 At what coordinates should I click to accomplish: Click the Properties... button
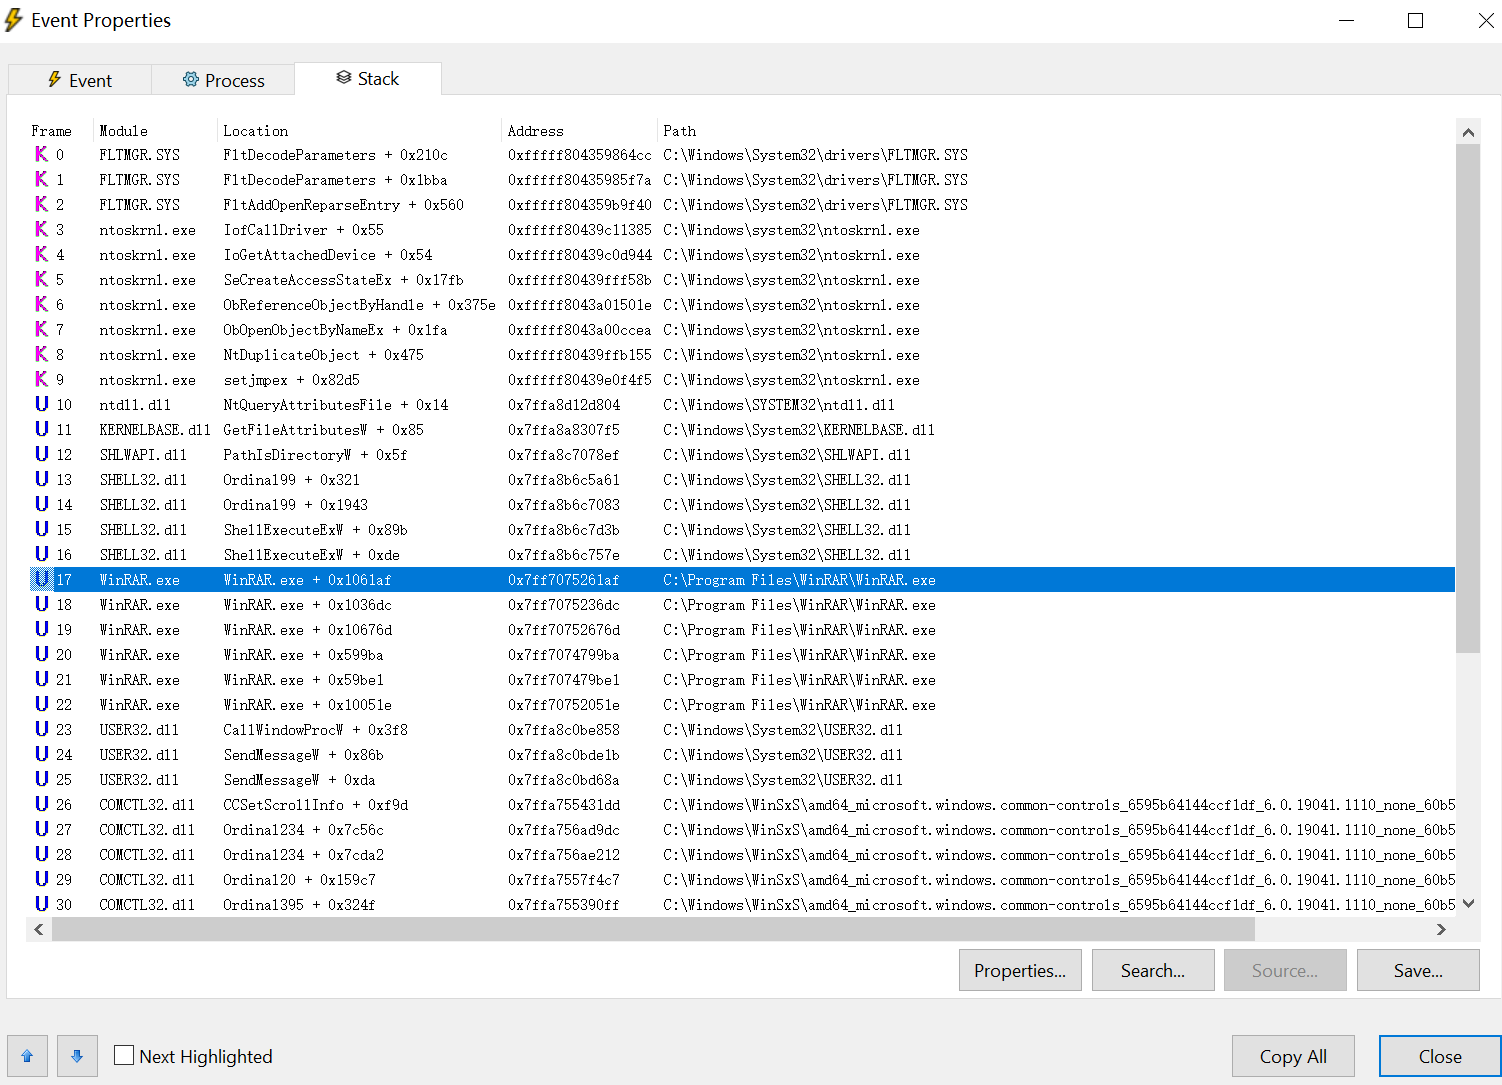coord(1019,970)
